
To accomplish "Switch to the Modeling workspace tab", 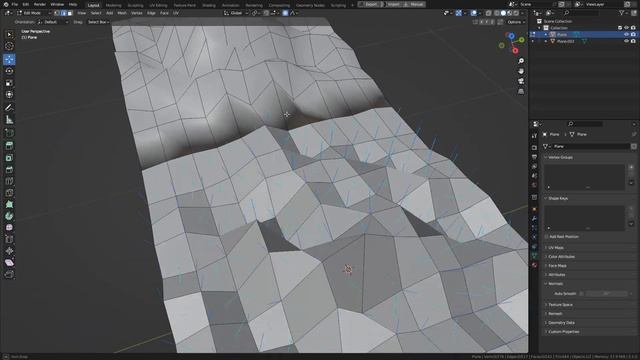I will pos(113,5).
